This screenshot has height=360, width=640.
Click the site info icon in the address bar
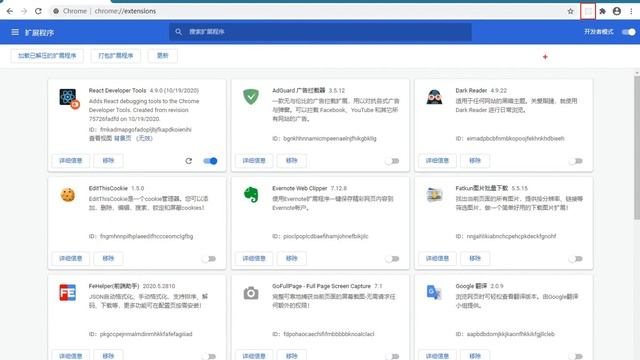point(56,11)
